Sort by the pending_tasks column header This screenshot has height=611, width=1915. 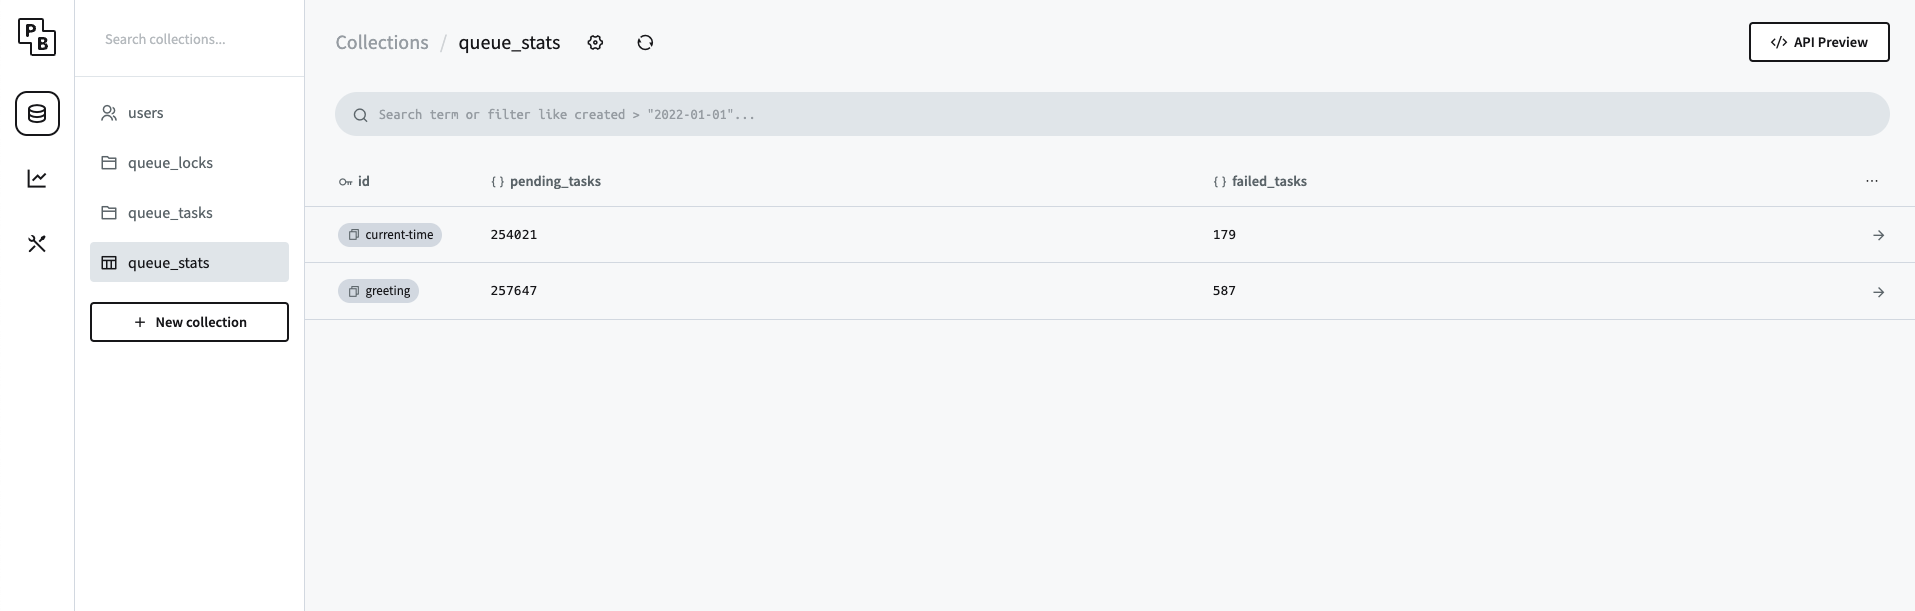[546, 181]
